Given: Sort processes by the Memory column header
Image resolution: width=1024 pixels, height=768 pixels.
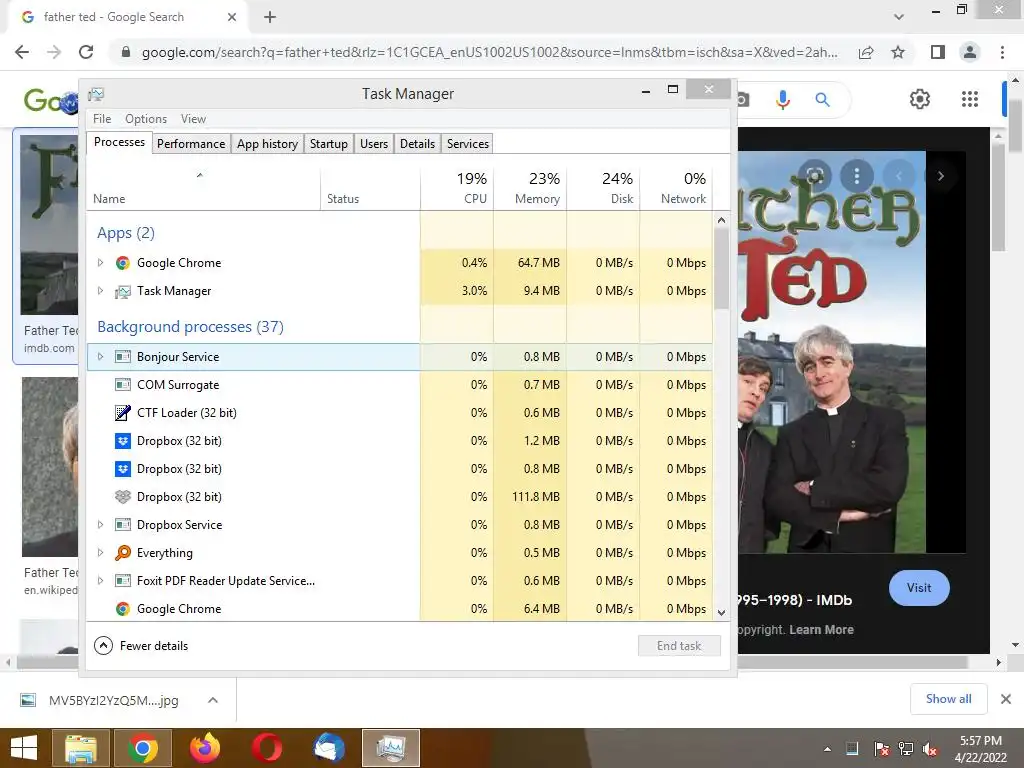Looking at the screenshot, I should [x=530, y=188].
